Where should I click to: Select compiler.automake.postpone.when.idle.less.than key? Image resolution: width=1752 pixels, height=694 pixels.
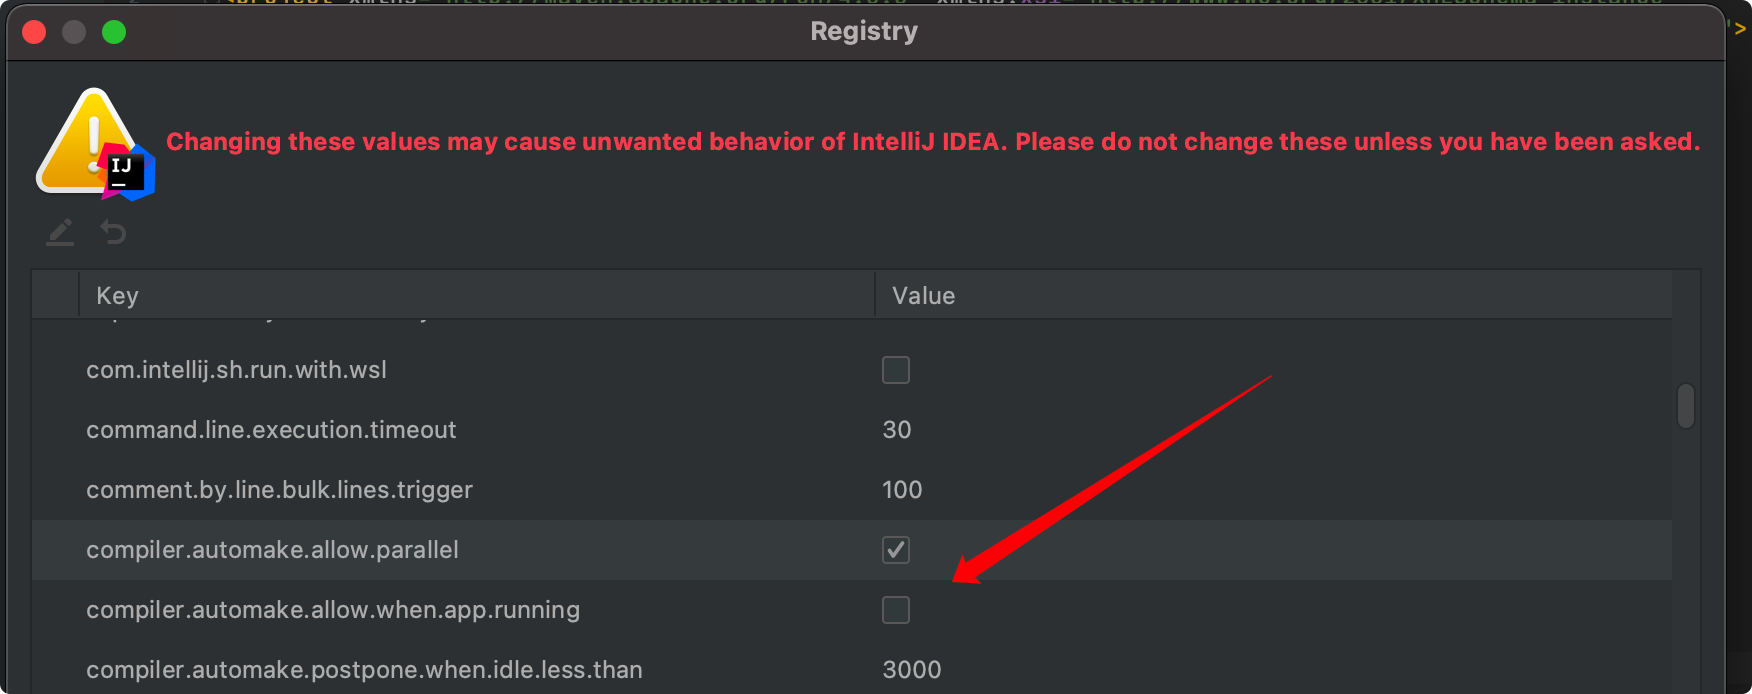tap(364, 670)
